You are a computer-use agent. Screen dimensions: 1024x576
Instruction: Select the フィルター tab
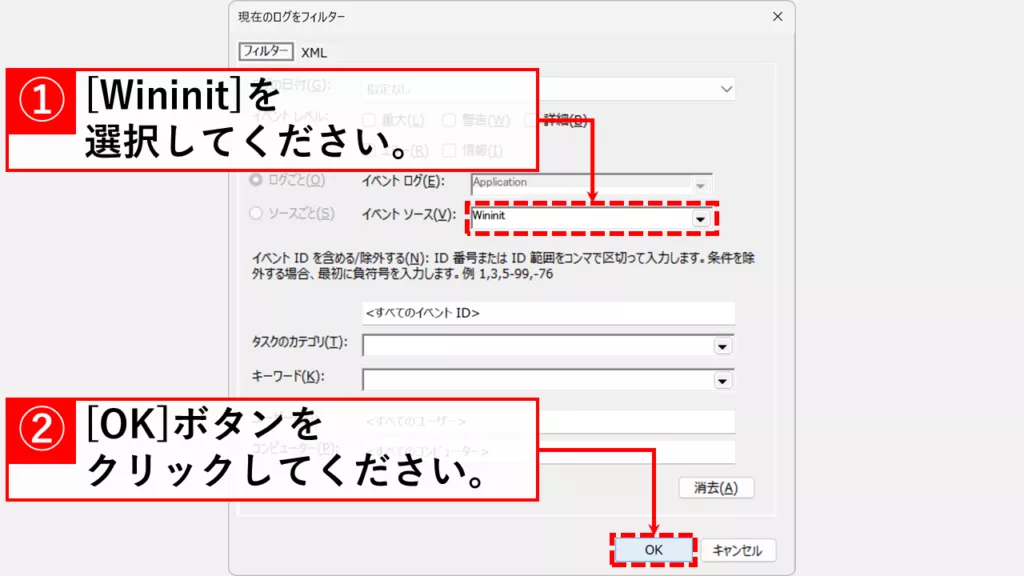click(x=265, y=51)
